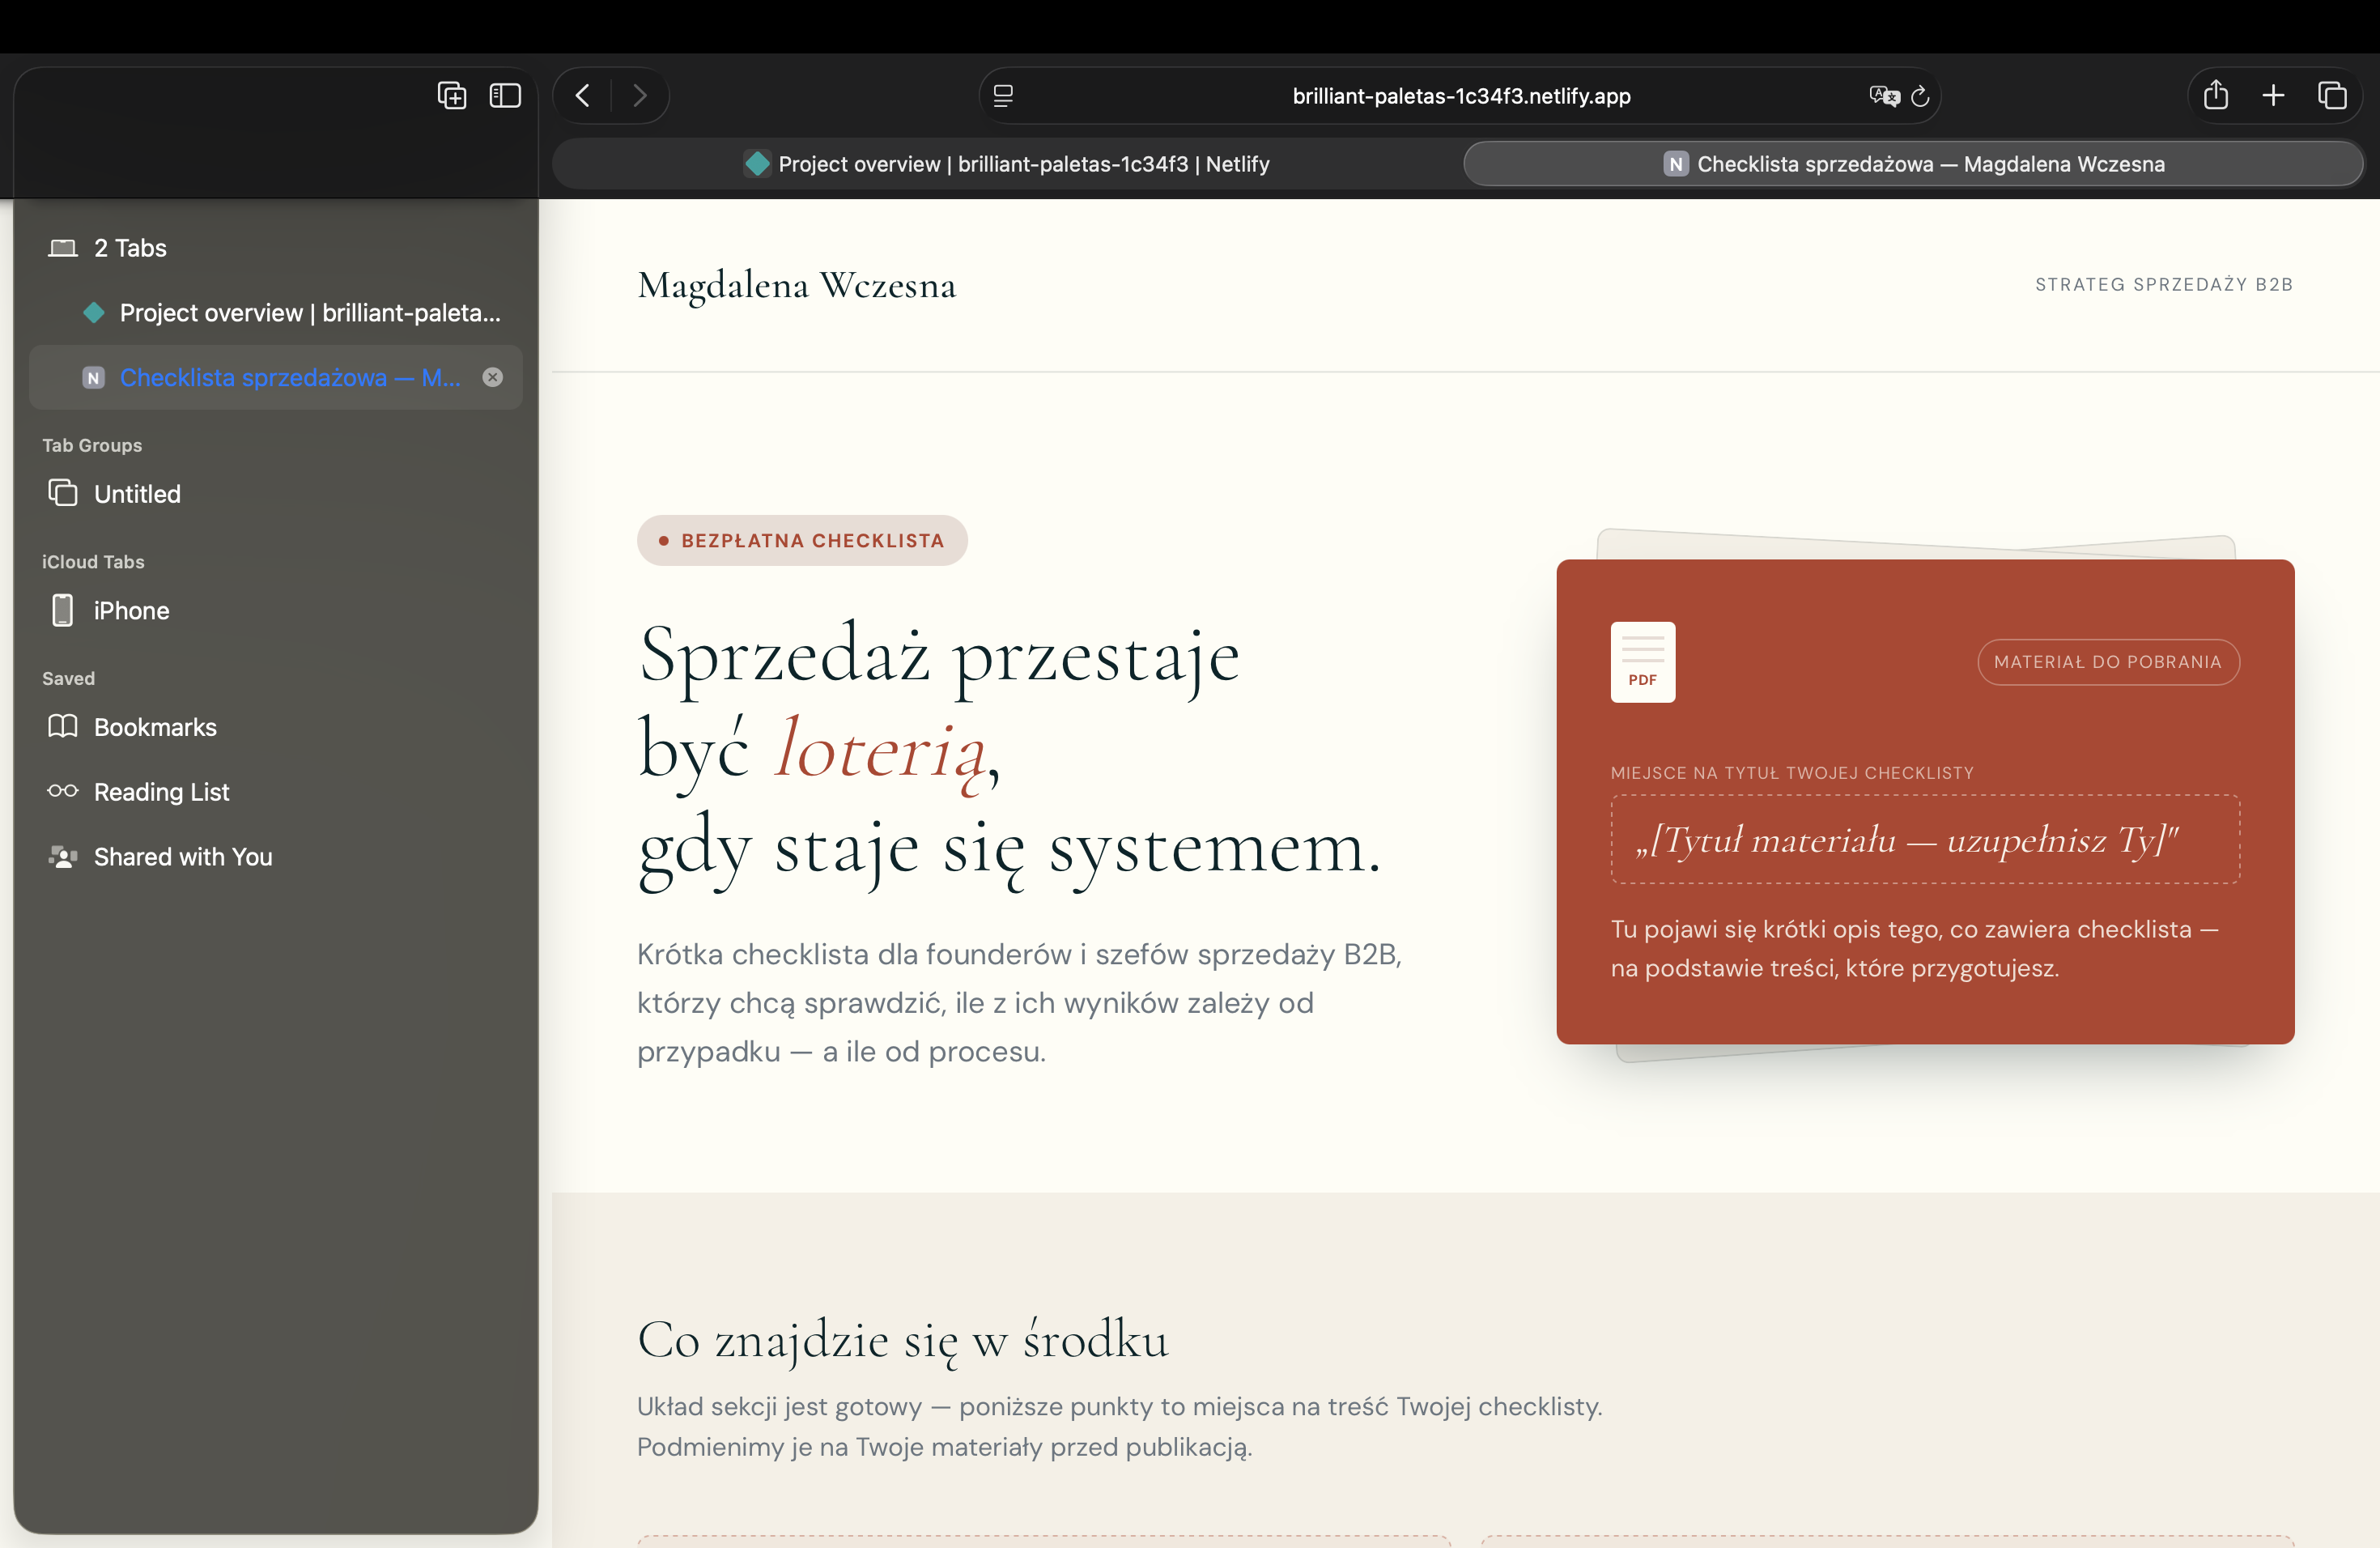Click the Saved section label

(x=68, y=679)
